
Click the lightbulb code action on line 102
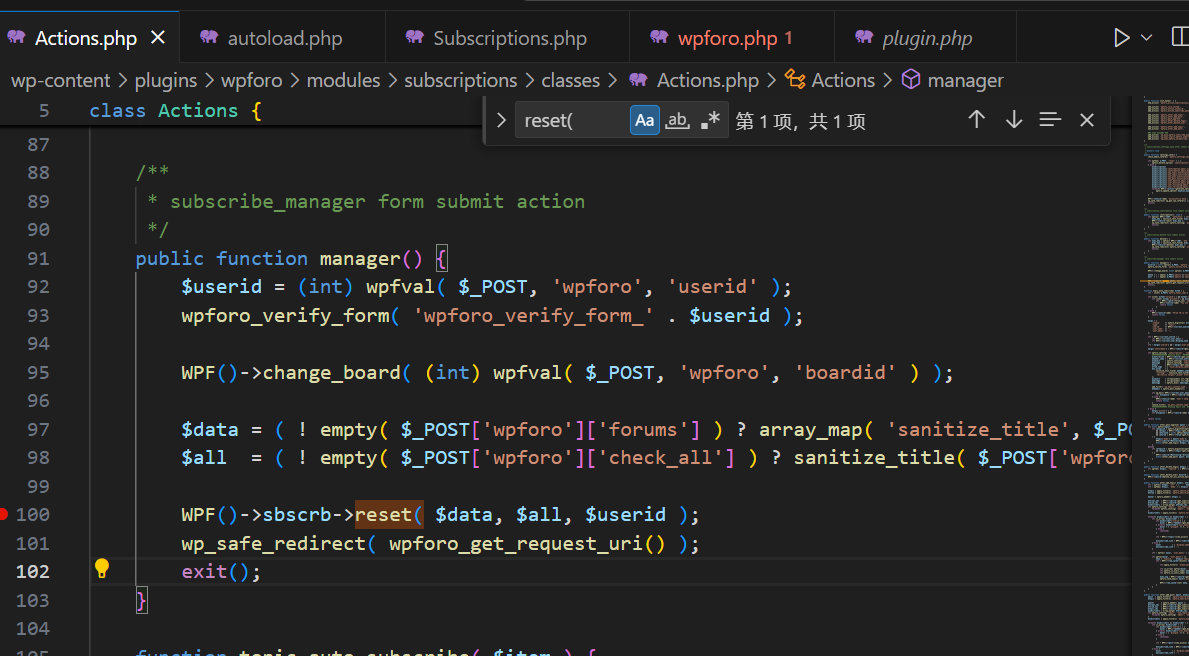click(x=102, y=569)
